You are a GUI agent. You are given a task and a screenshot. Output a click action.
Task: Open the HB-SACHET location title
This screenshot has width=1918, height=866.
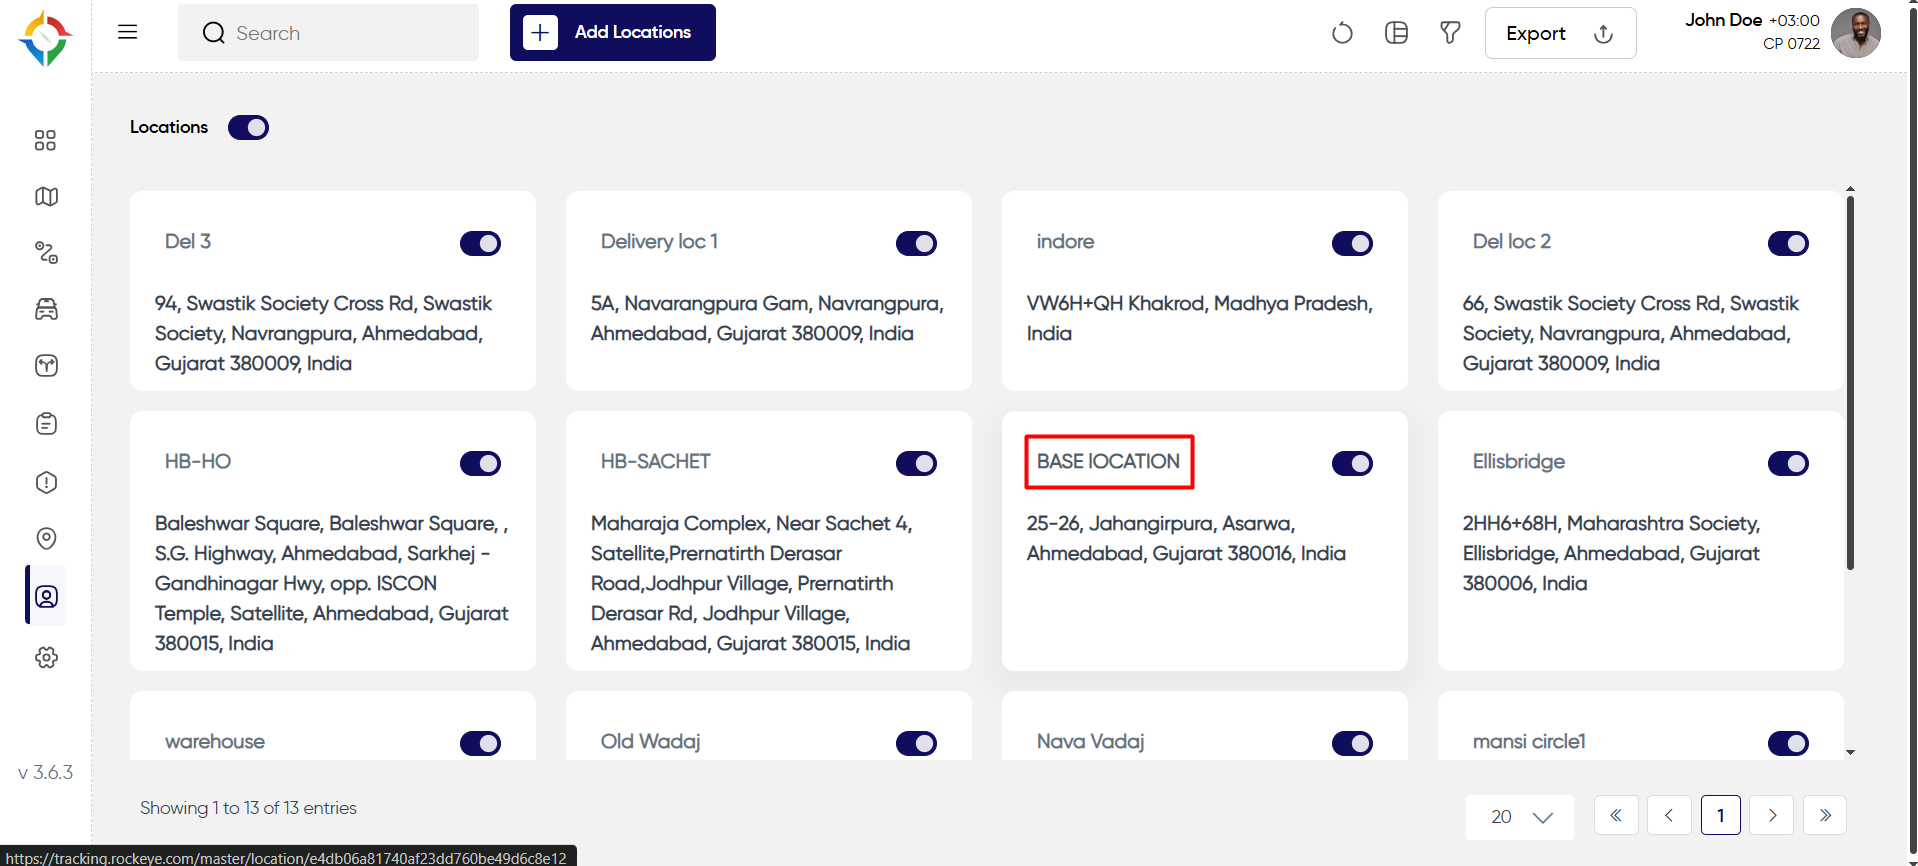point(655,461)
